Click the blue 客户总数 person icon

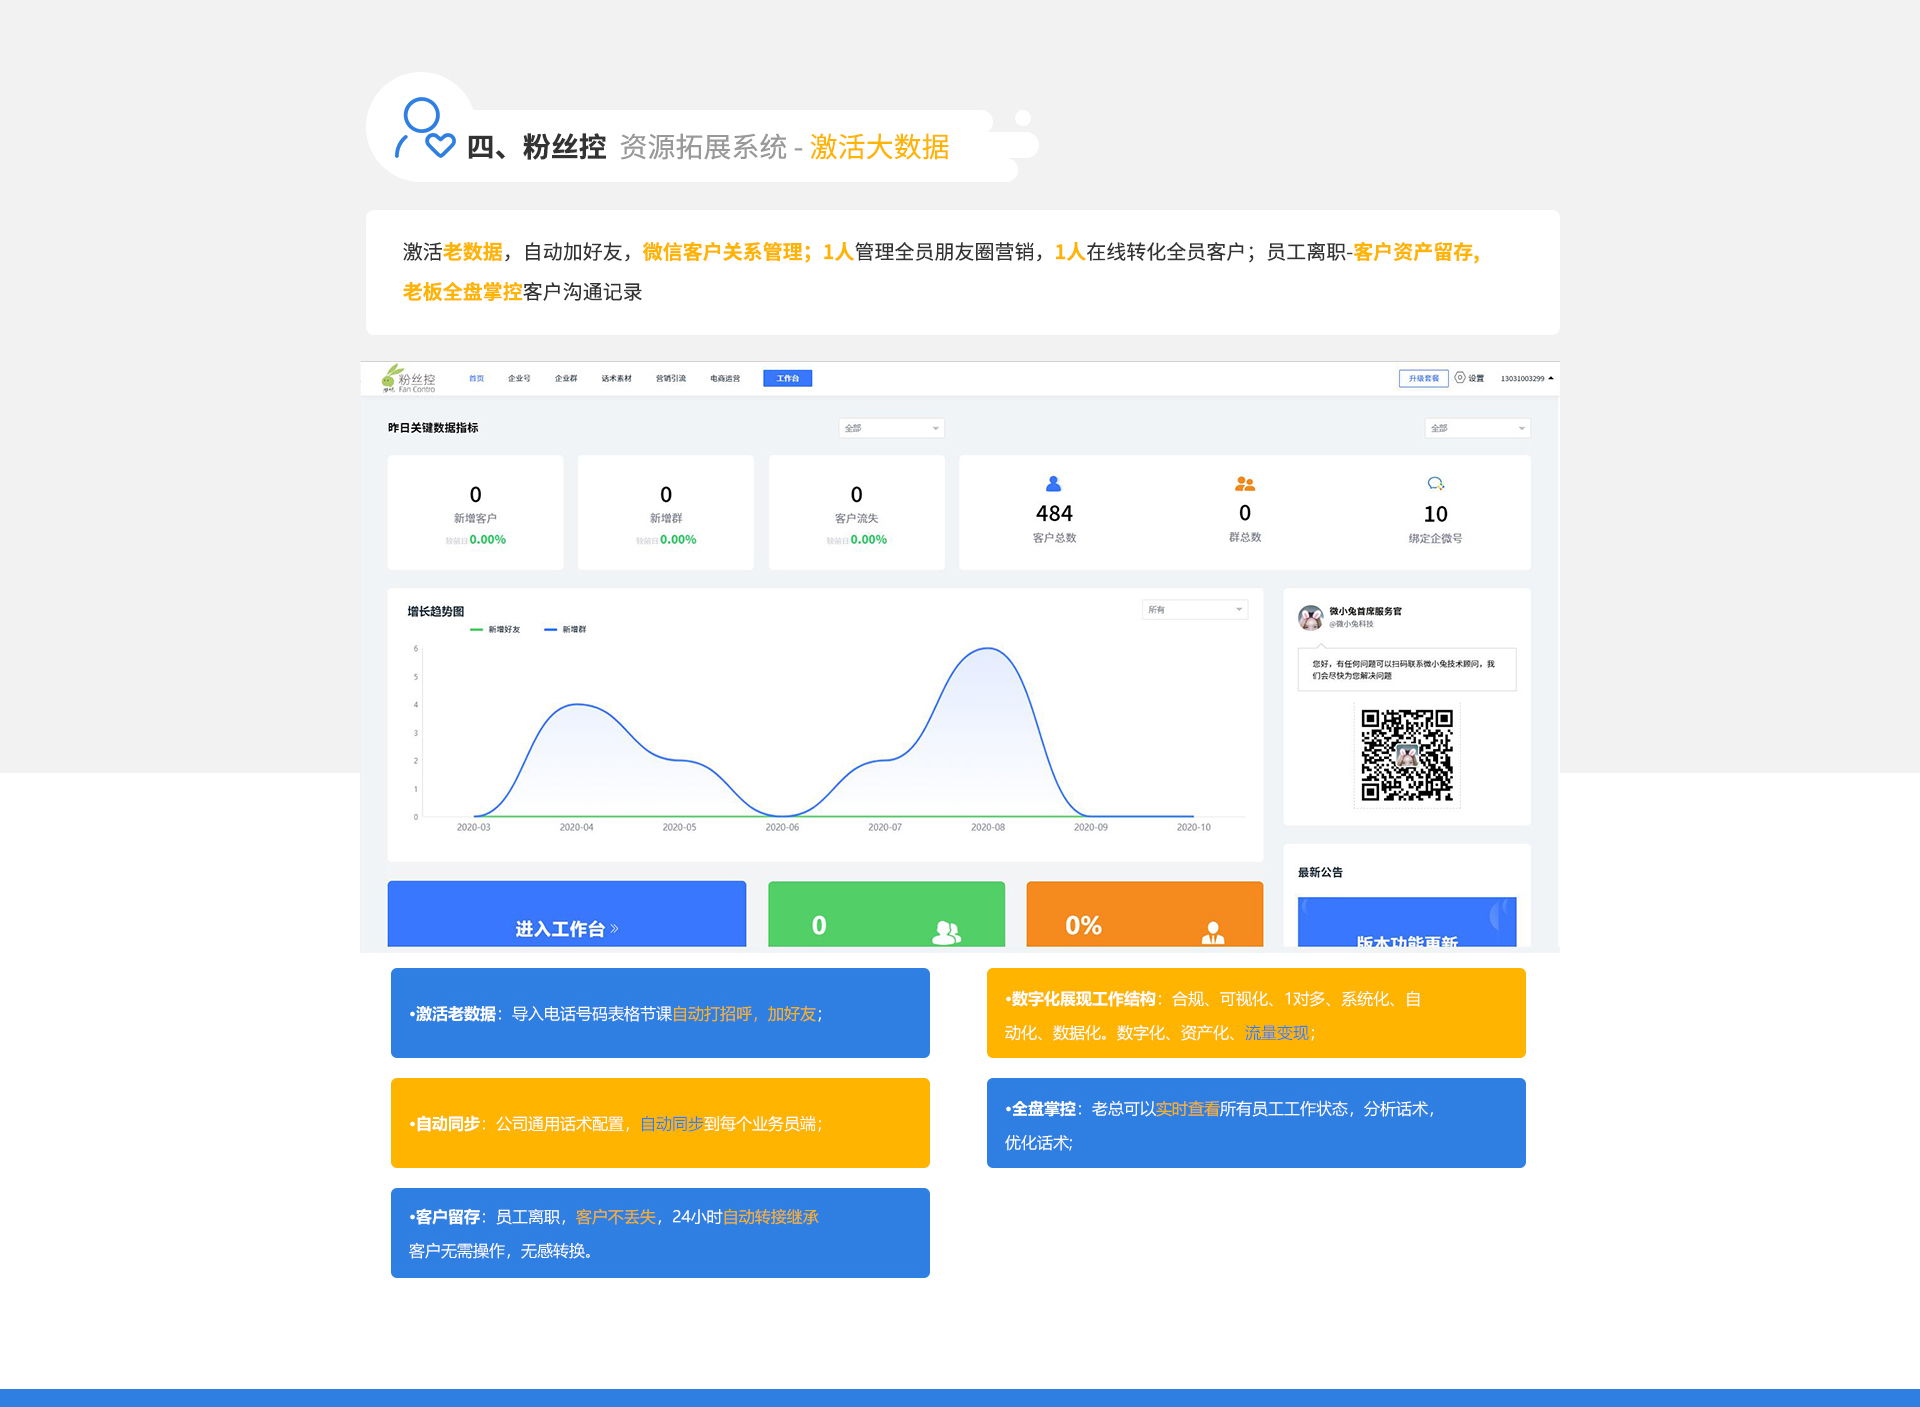[1053, 484]
